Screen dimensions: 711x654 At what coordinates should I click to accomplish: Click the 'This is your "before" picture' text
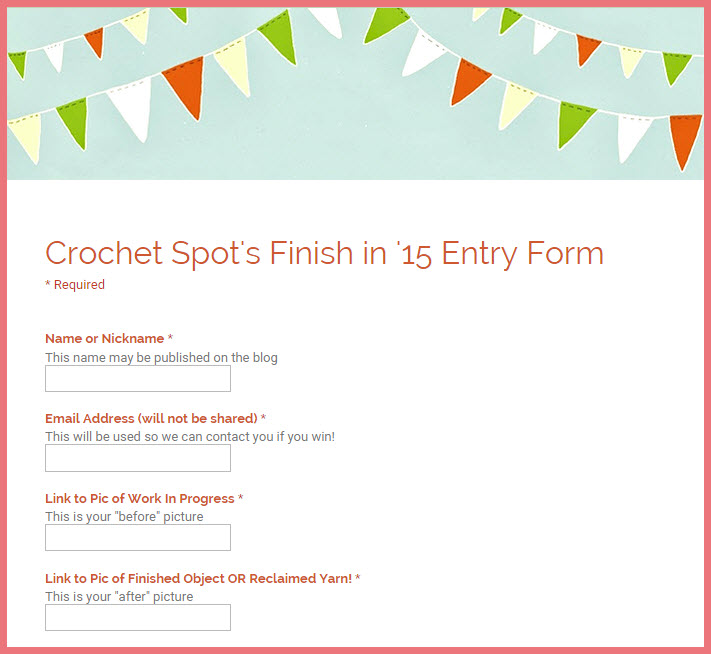tap(124, 517)
